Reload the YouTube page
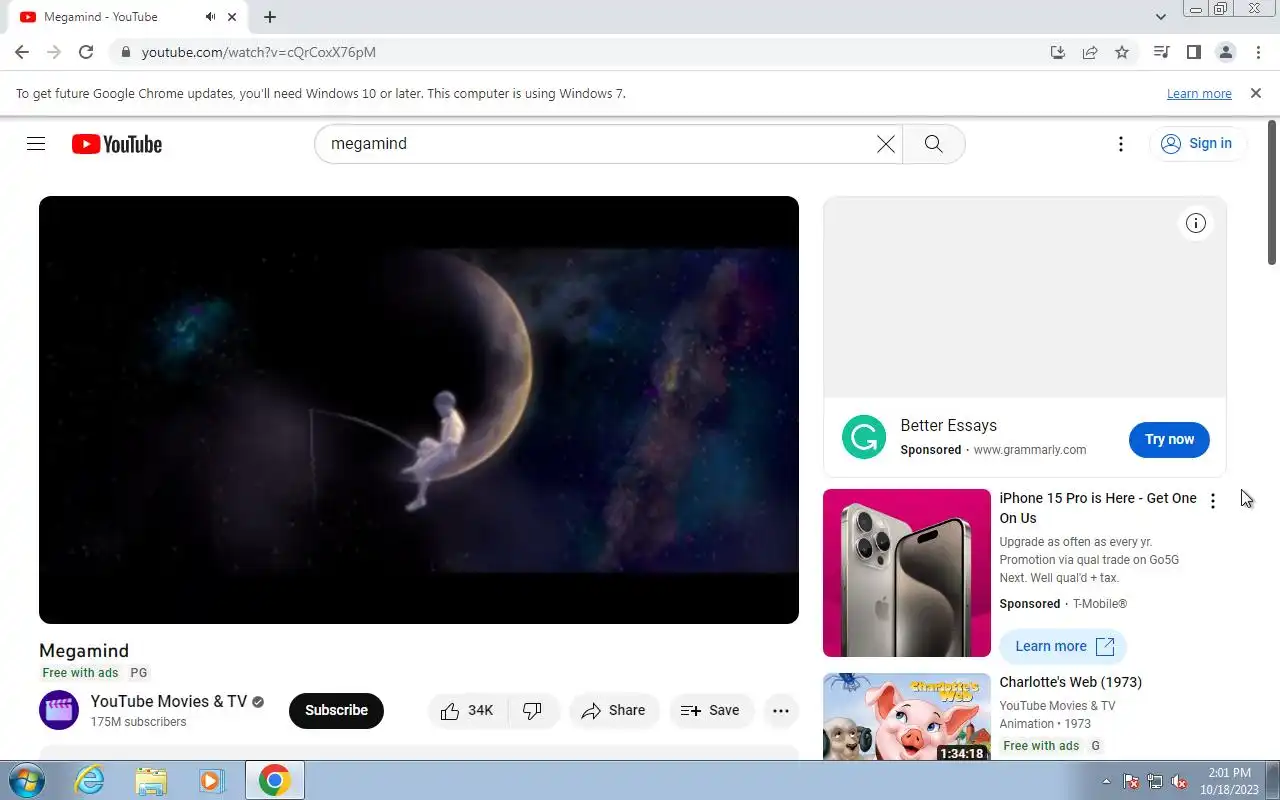The width and height of the screenshot is (1280, 800). pos(86,52)
